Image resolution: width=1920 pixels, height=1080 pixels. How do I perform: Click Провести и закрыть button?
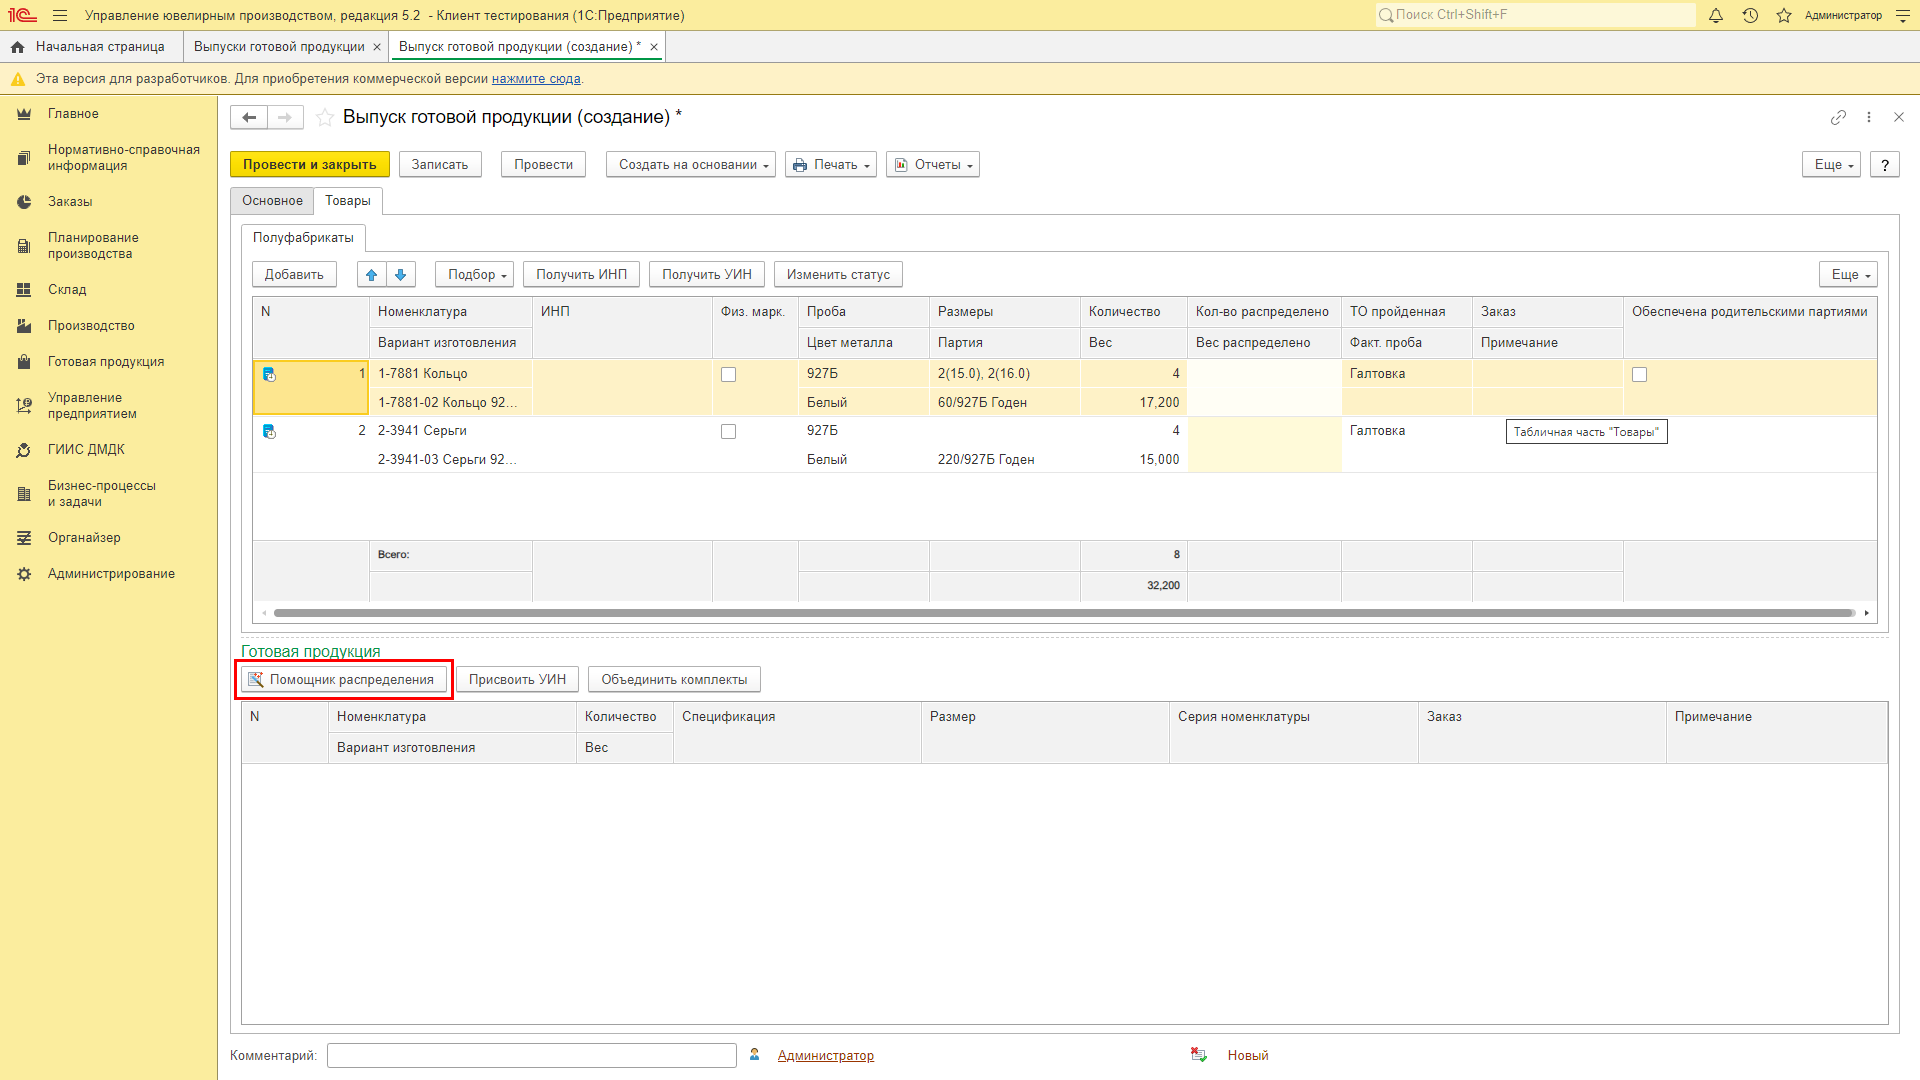coord(310,165)
